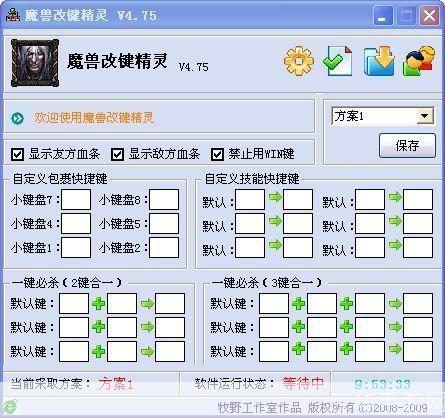
Task: Open settings via the orange gear icon
Action: [x=299, y=61]
